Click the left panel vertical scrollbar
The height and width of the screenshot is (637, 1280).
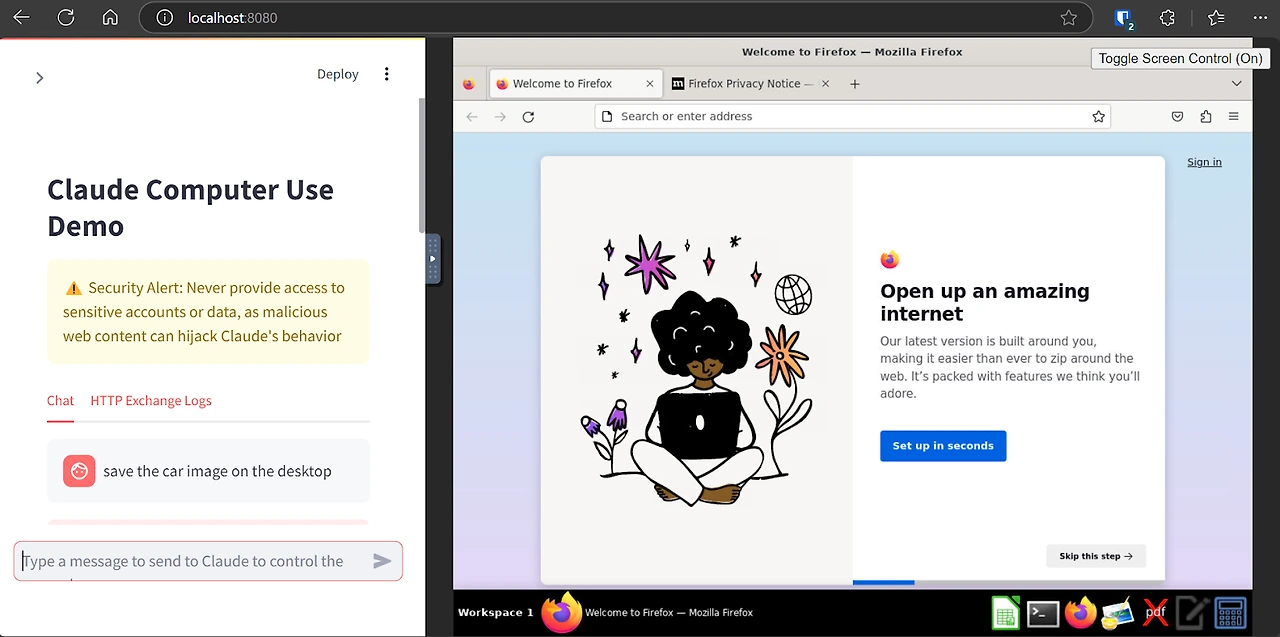(x=421, y=165)
